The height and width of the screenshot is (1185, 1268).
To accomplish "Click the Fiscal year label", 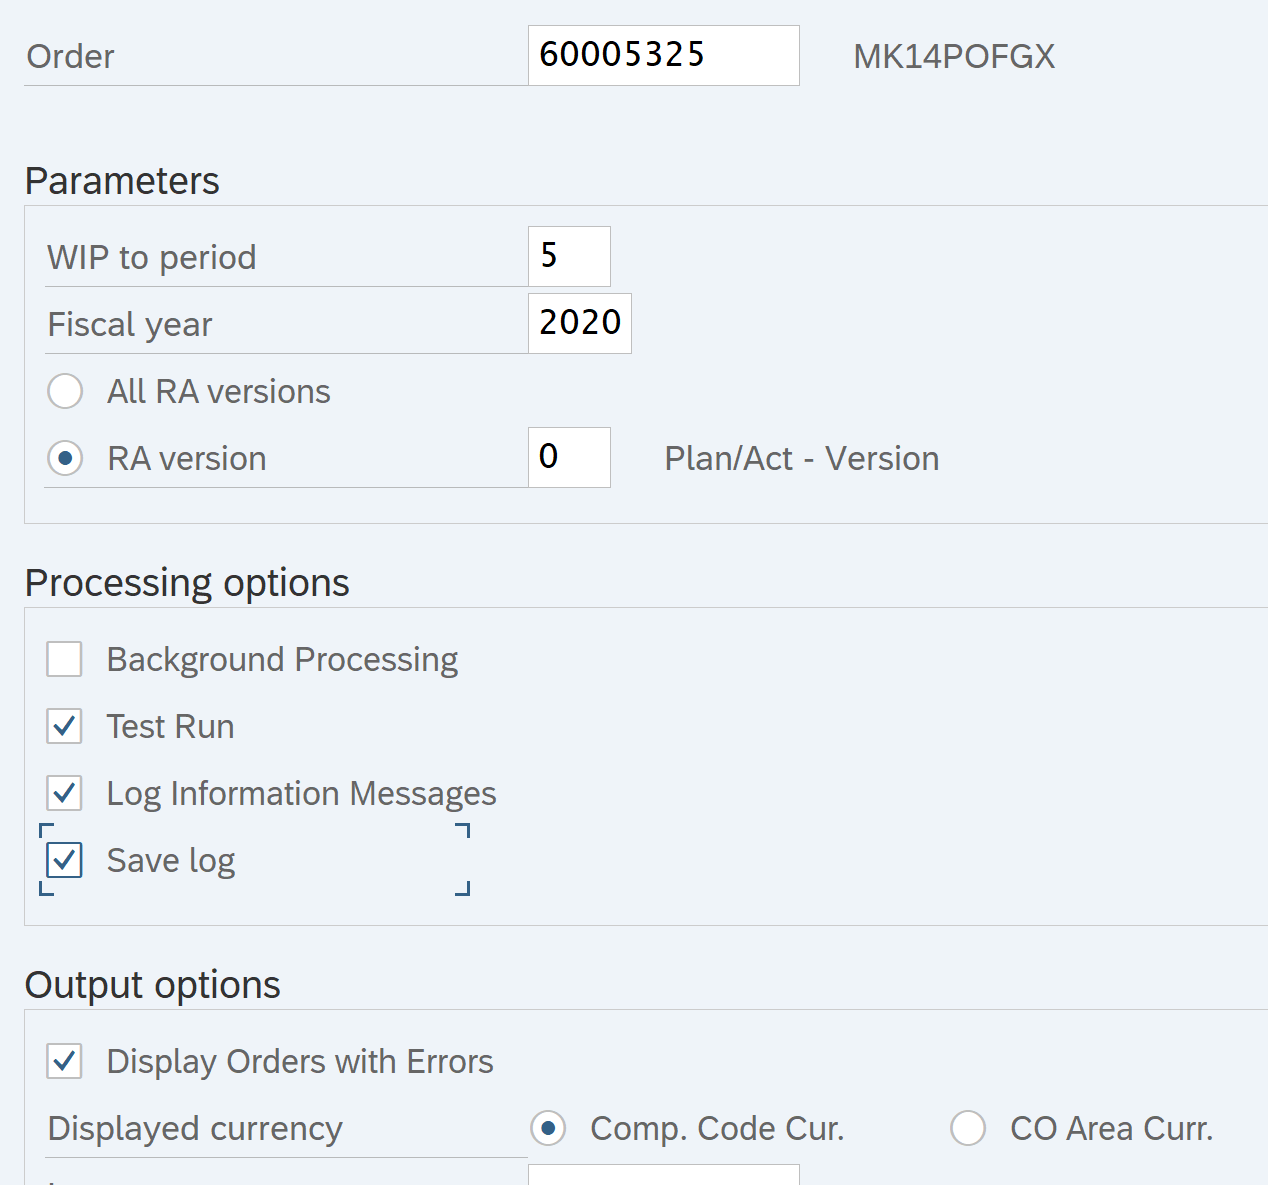I will click(130, 324).
